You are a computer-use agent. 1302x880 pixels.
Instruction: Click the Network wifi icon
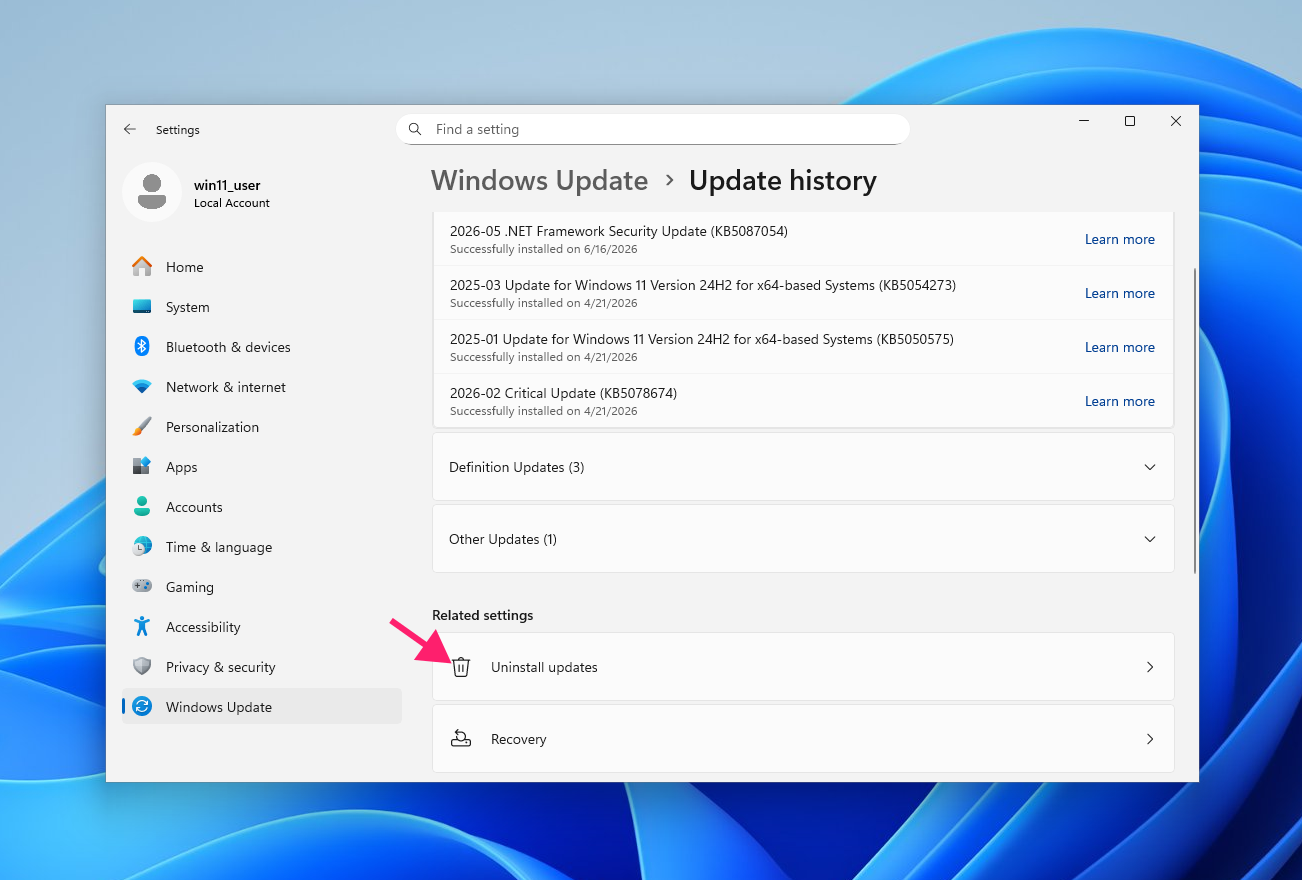point(142,387)
